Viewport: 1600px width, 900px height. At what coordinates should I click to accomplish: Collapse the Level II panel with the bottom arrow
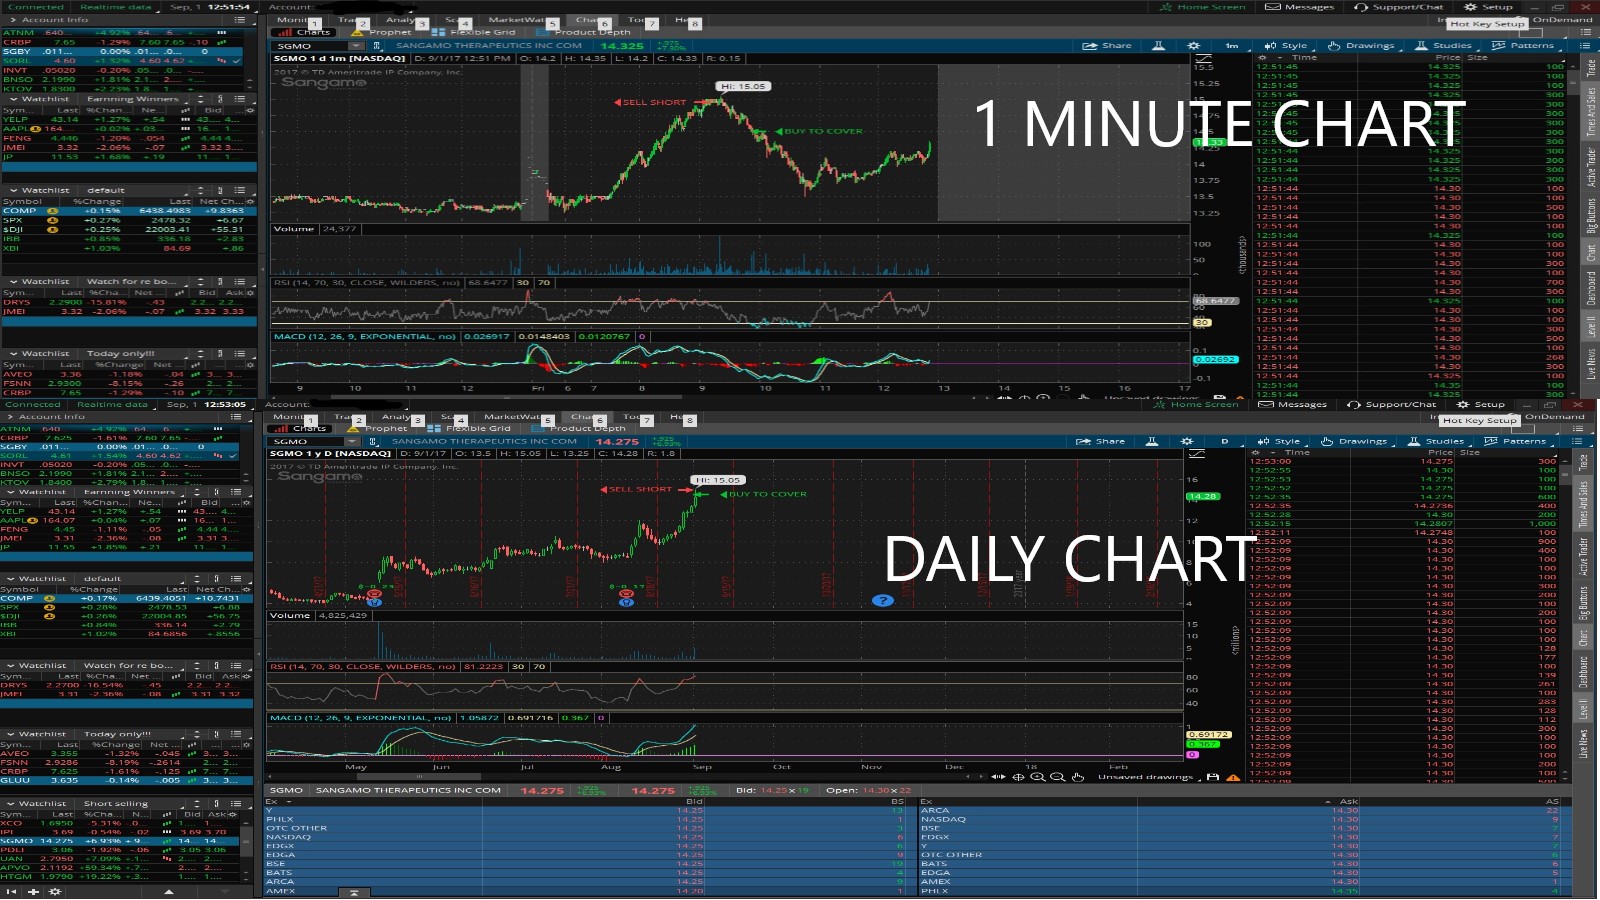click(x=354, y=892)
